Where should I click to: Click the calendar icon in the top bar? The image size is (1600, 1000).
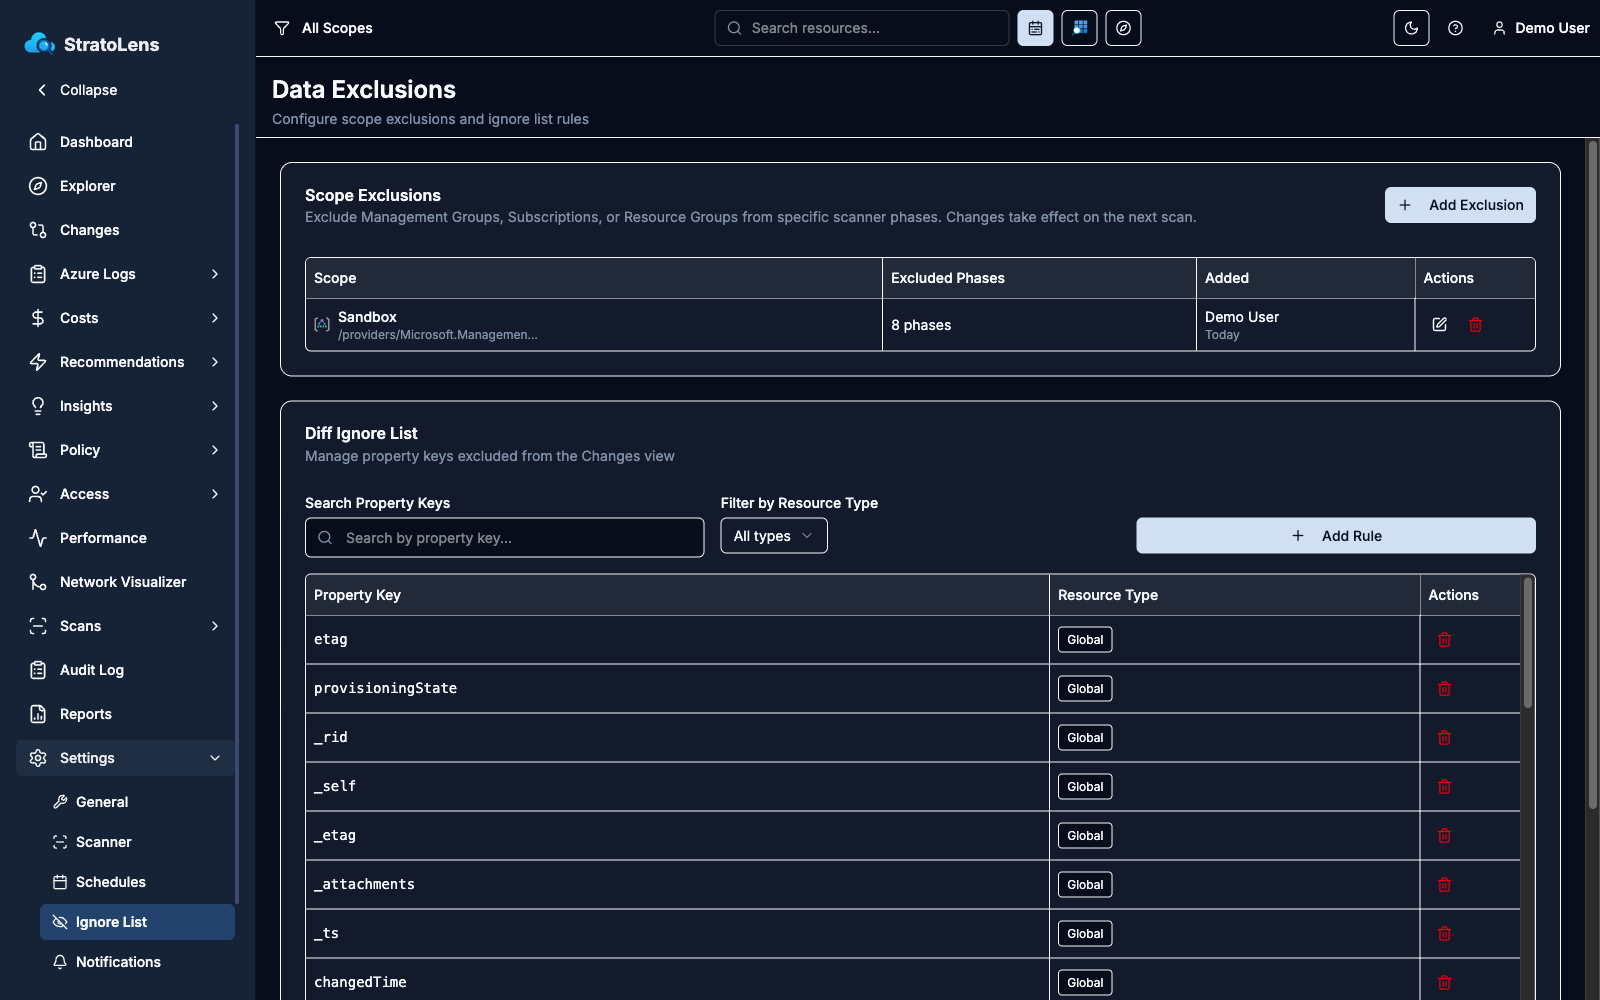point(1035,28)
